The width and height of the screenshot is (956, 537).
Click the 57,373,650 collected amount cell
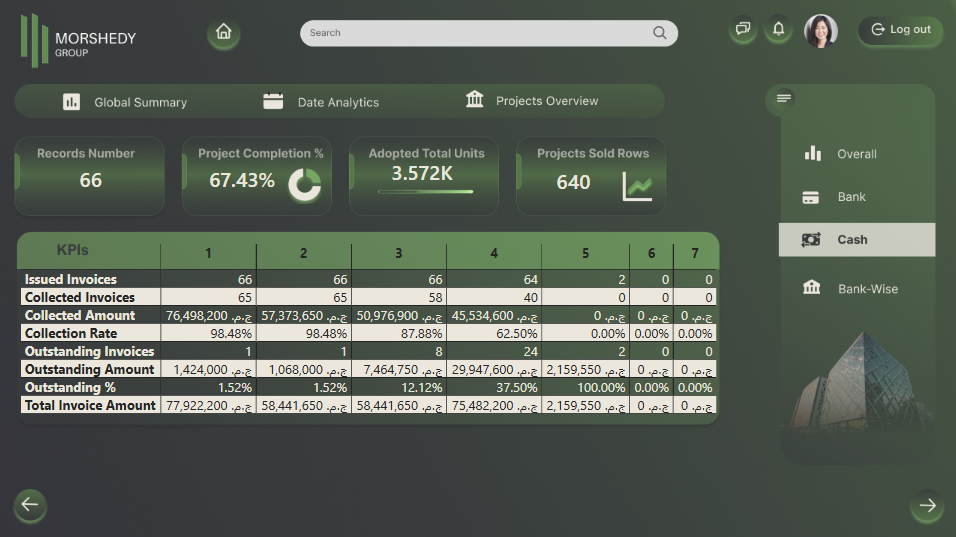tap(304, 315)
